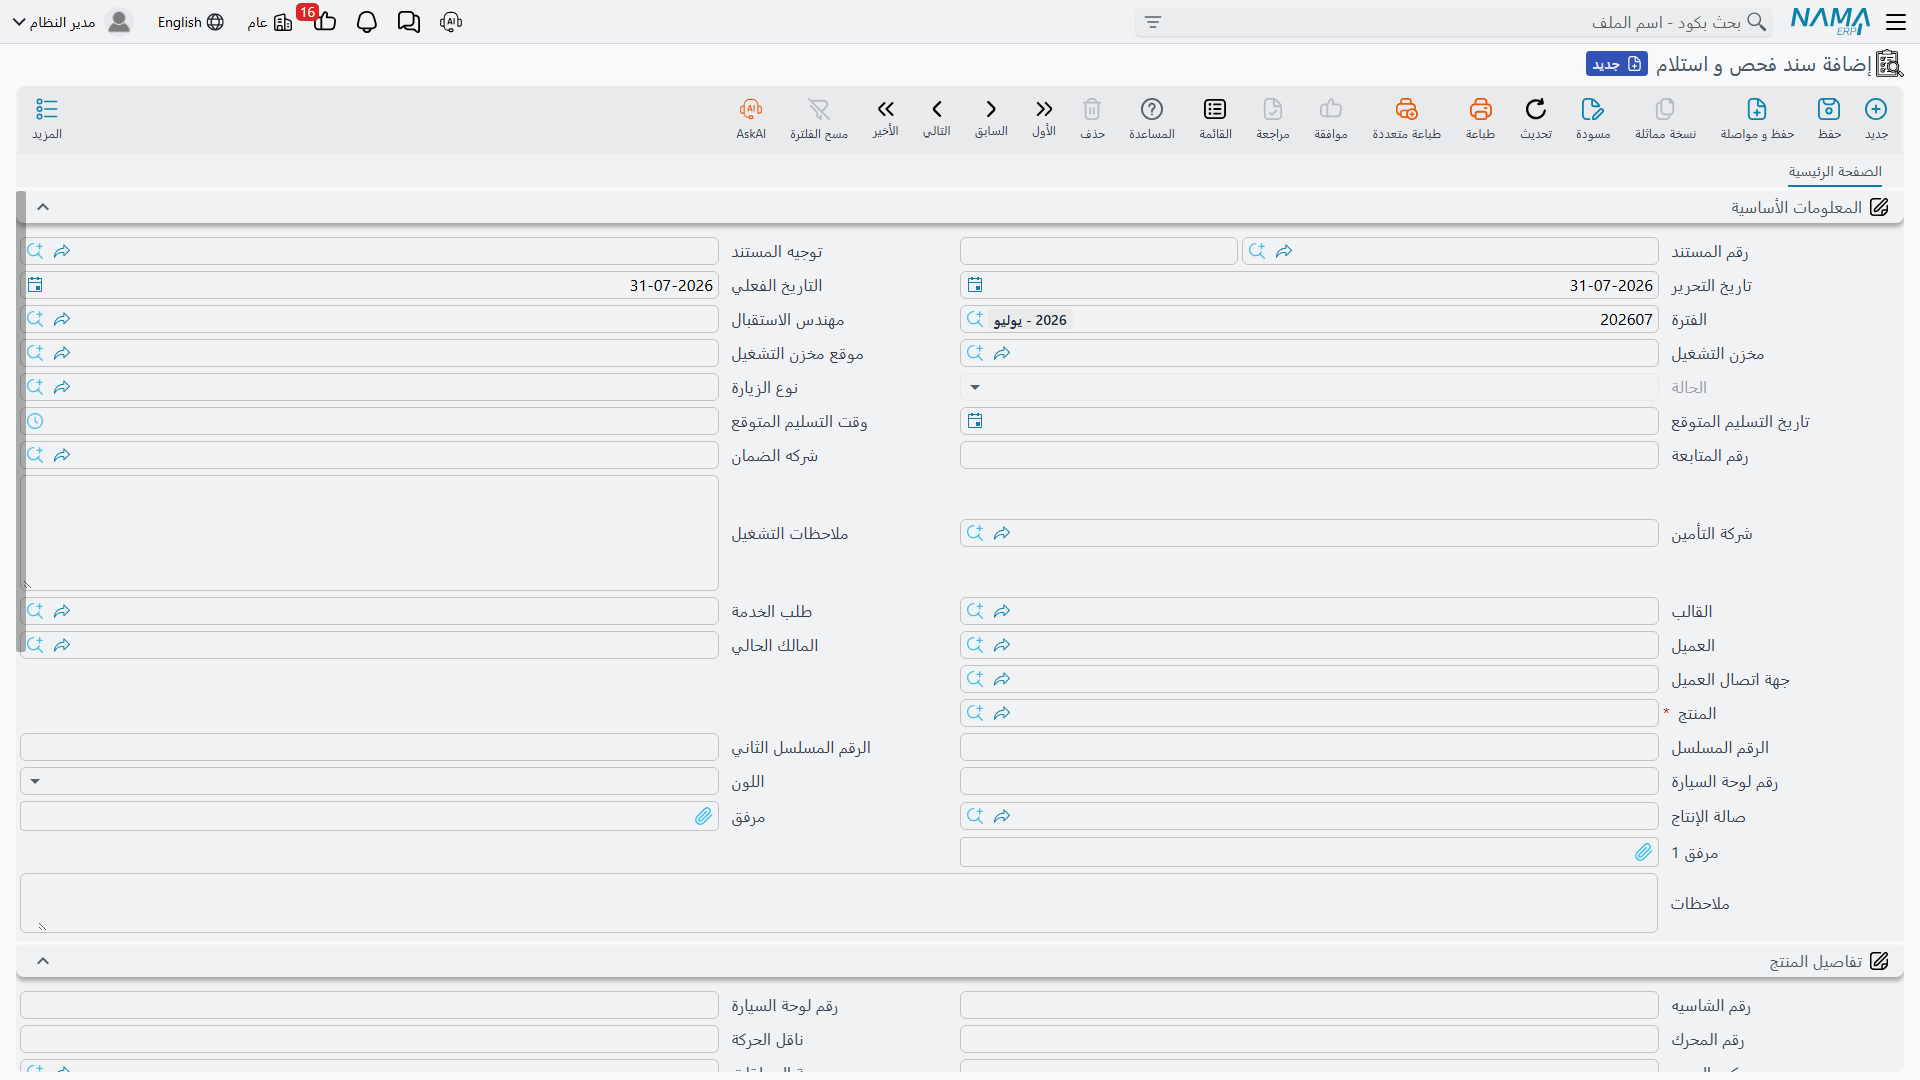Open the AI bot icon in top bar
1920x1080 pixels.
click(x=451, y=22)
